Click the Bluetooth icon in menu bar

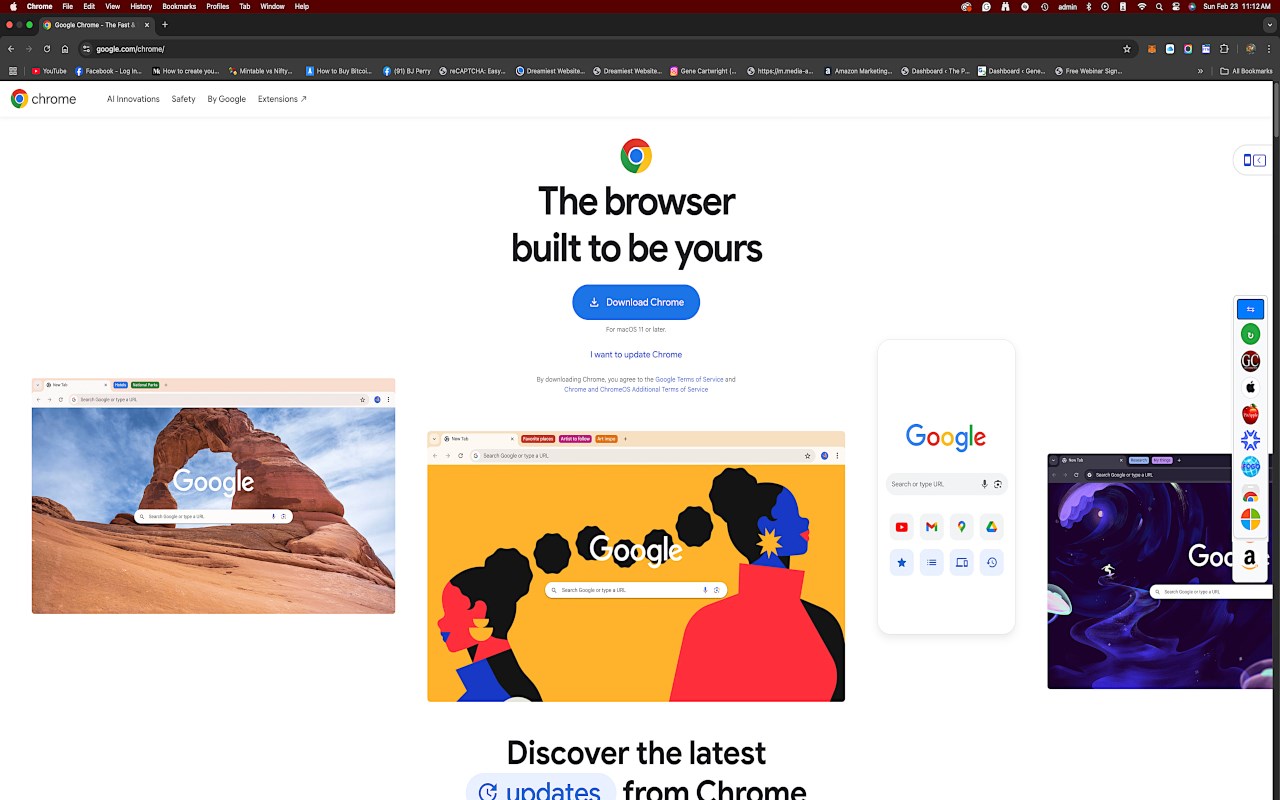coord(1089,7)
